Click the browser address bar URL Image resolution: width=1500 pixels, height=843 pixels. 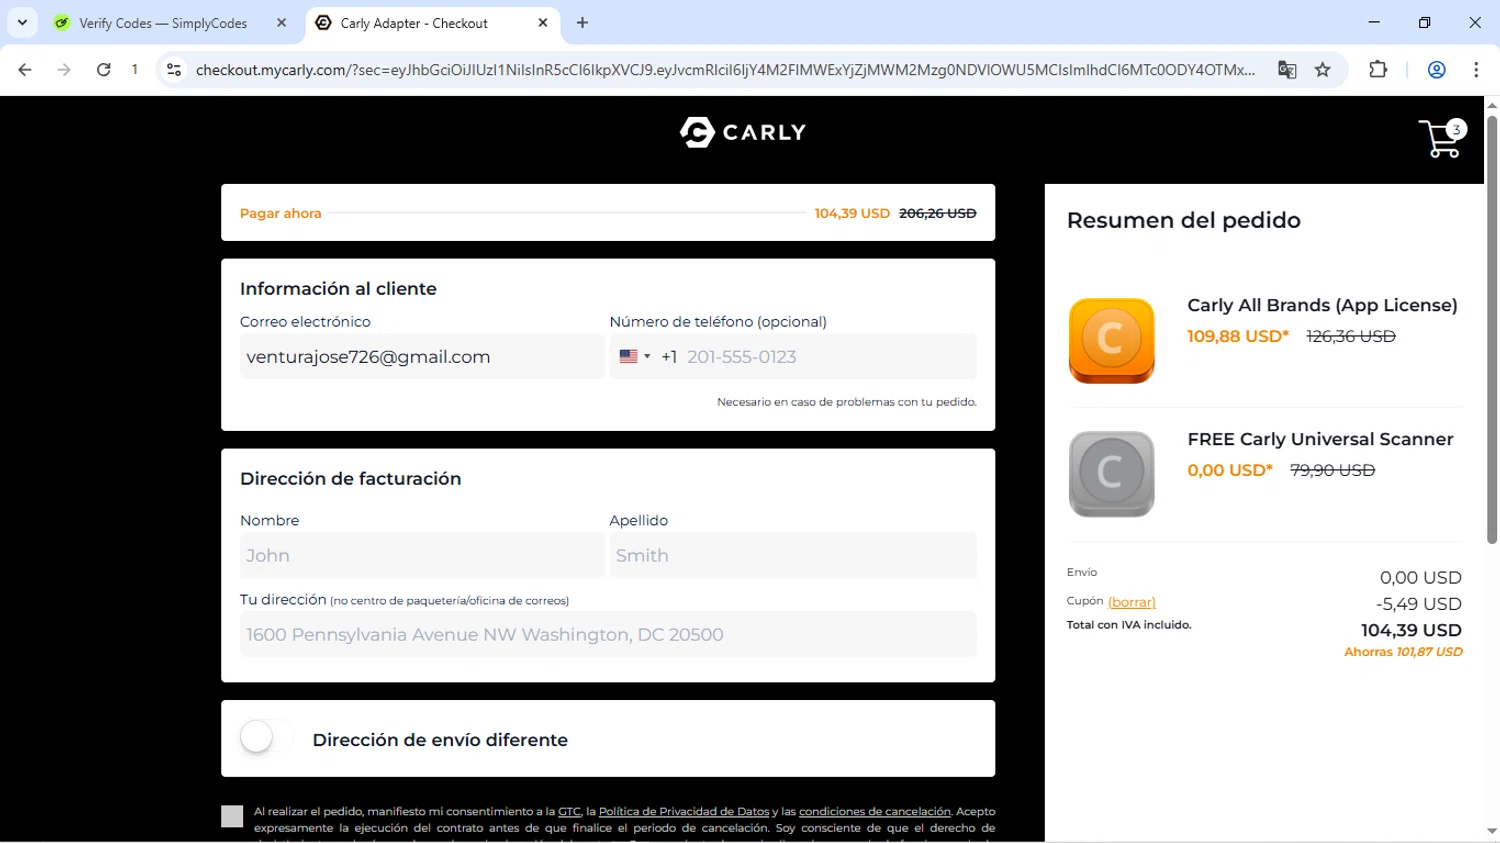coord(725,70)
